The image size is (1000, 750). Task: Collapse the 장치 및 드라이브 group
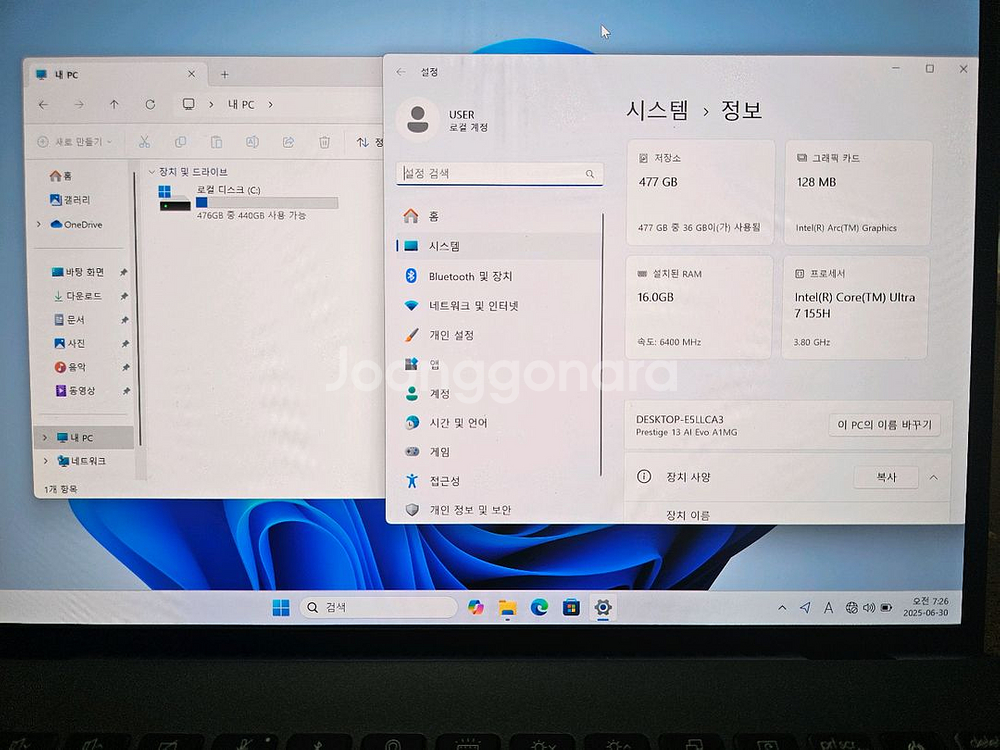152,172
